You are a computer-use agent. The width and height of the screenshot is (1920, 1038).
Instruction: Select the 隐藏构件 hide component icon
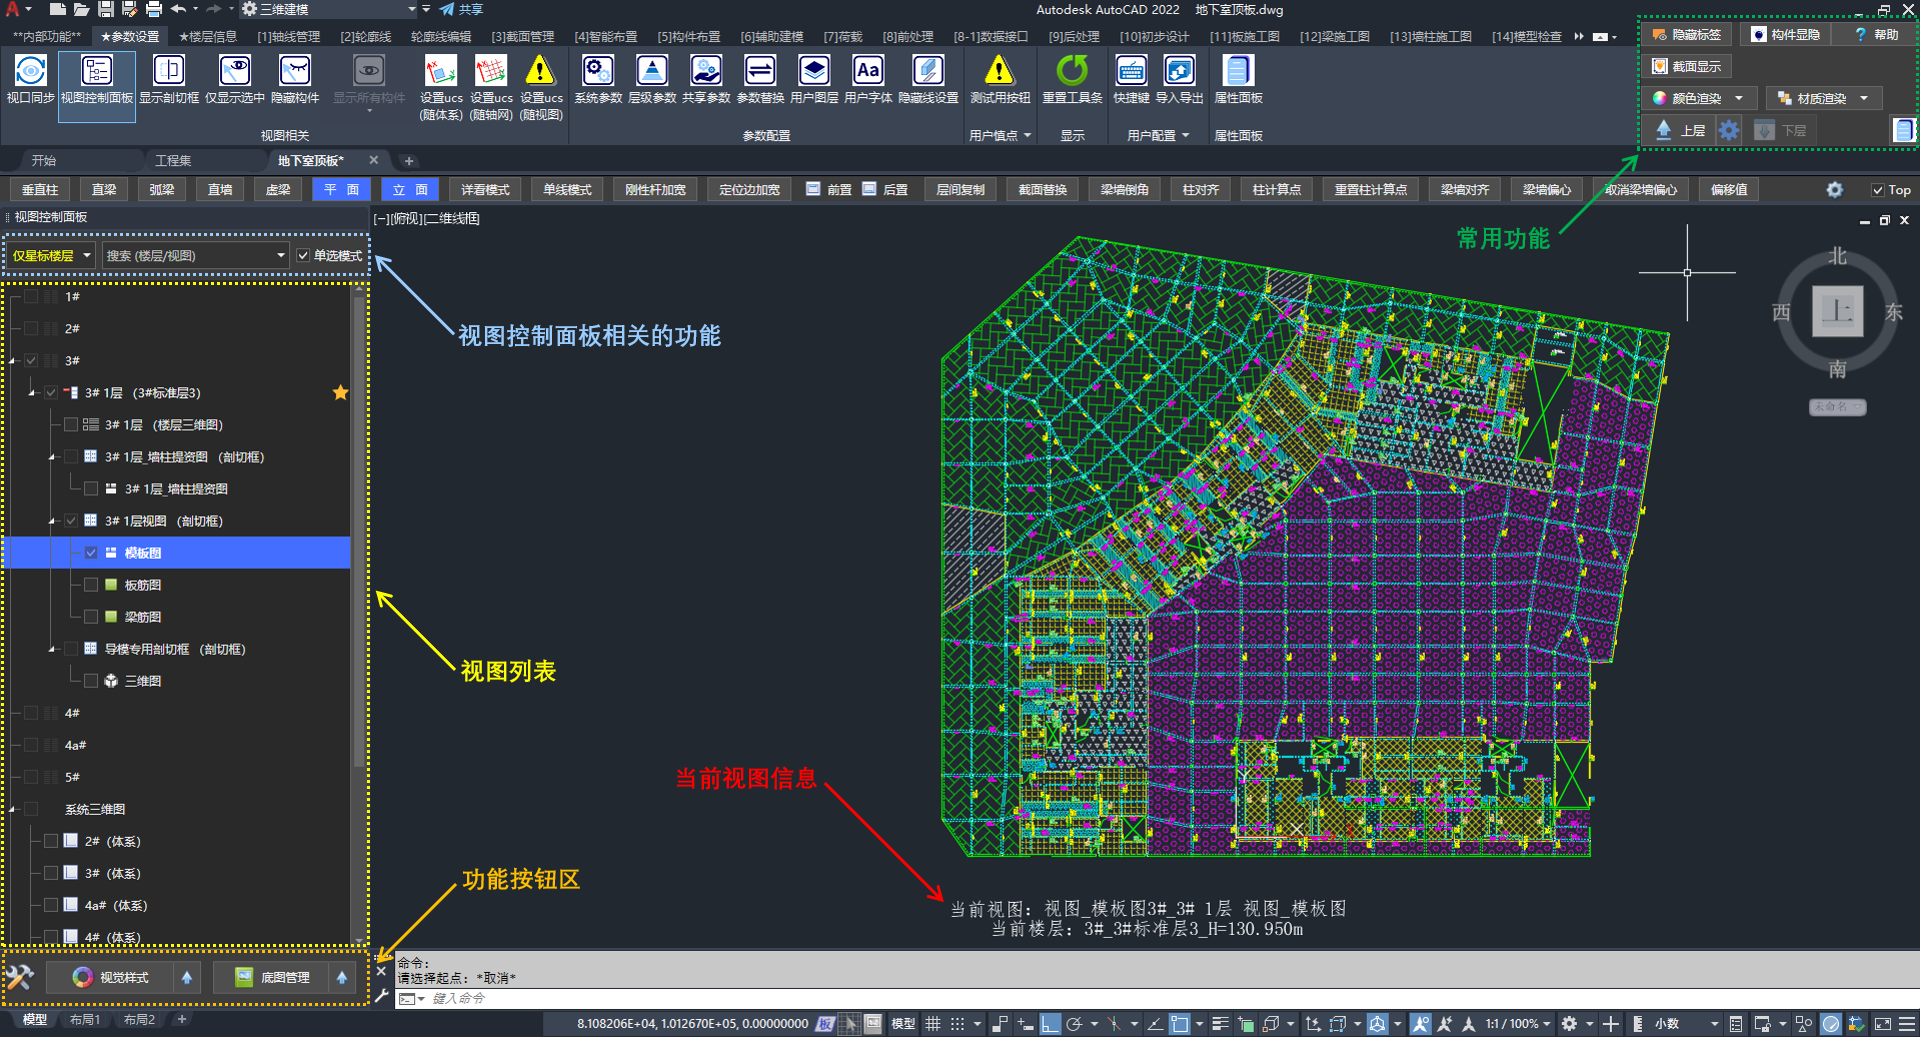294,72
